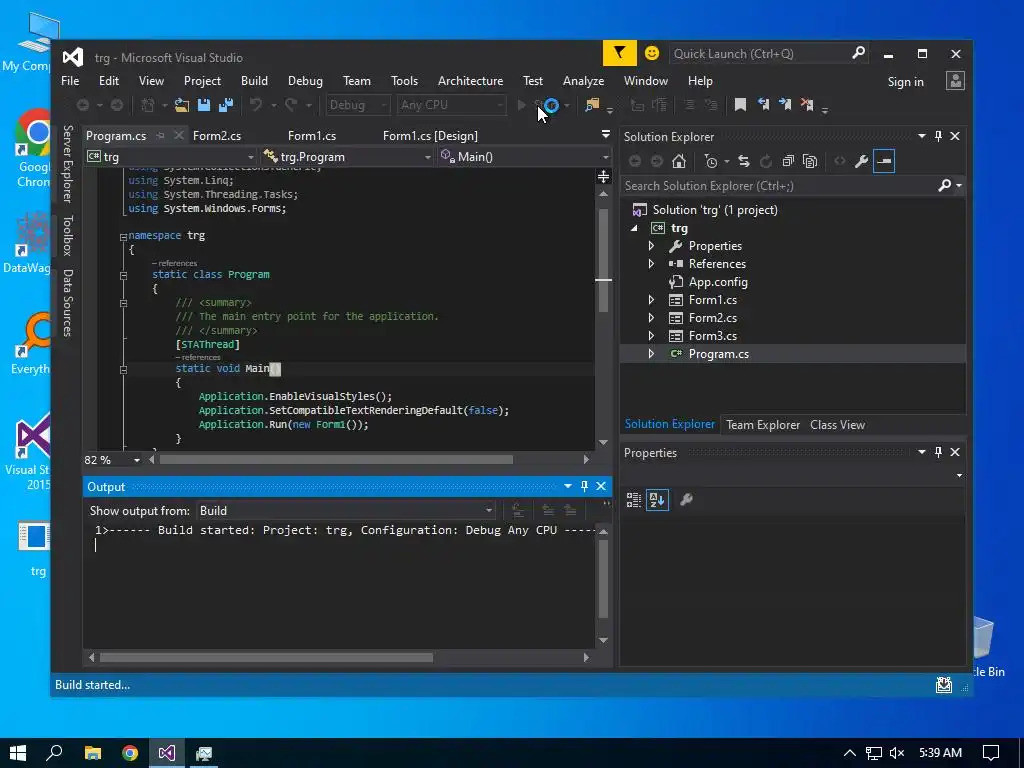Viewport: 1024px width, 768px height.
Task: Toggle a bookmark with the bookmark icon
Action: [740, 105]
